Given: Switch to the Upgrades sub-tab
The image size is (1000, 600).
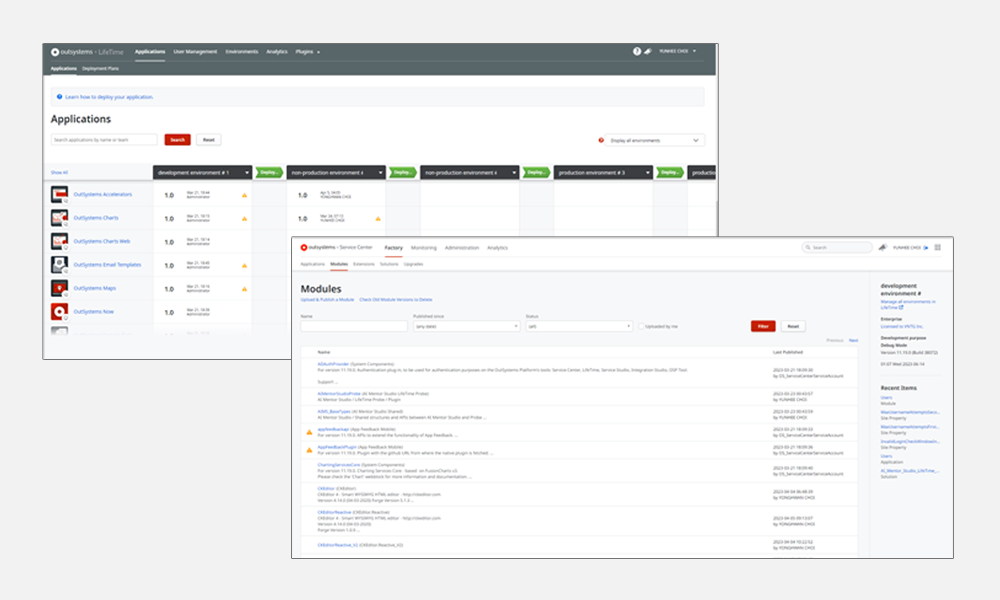Looking at the screenshot, I should [413, 264].
